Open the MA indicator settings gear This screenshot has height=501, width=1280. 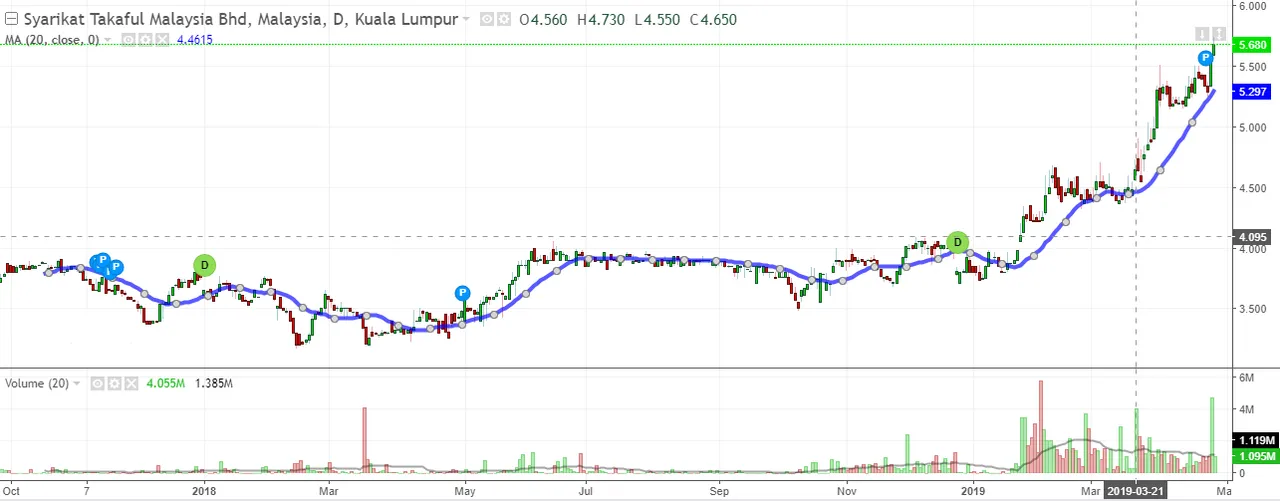tap(145, 39)
